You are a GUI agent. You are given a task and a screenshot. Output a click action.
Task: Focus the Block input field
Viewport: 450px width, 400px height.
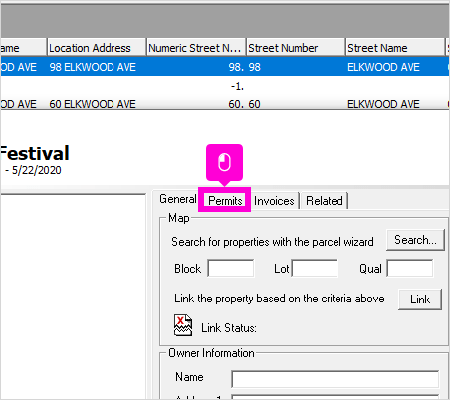coord(231,268)
